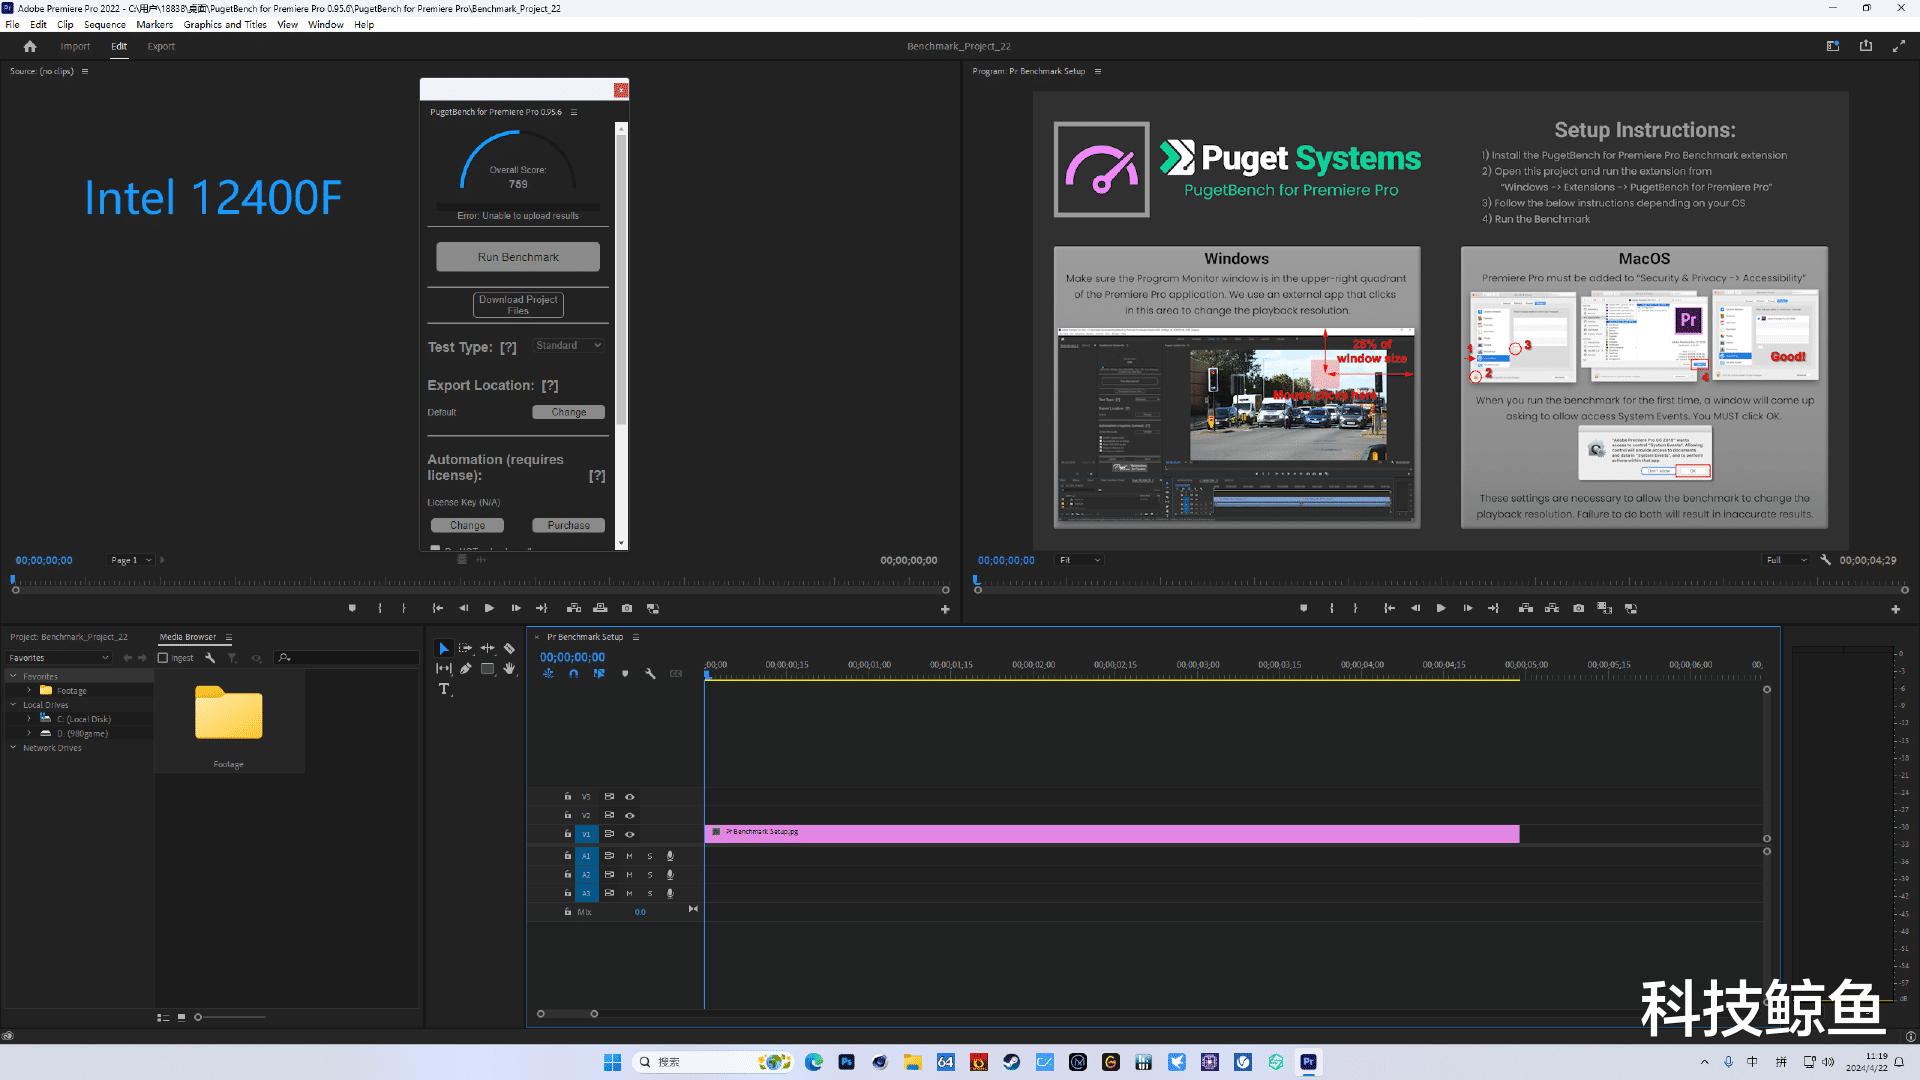Open Test Type Standard dropdown
Image resolution: width=1920 pixels, height=1080 pixels.
(568, 346)
